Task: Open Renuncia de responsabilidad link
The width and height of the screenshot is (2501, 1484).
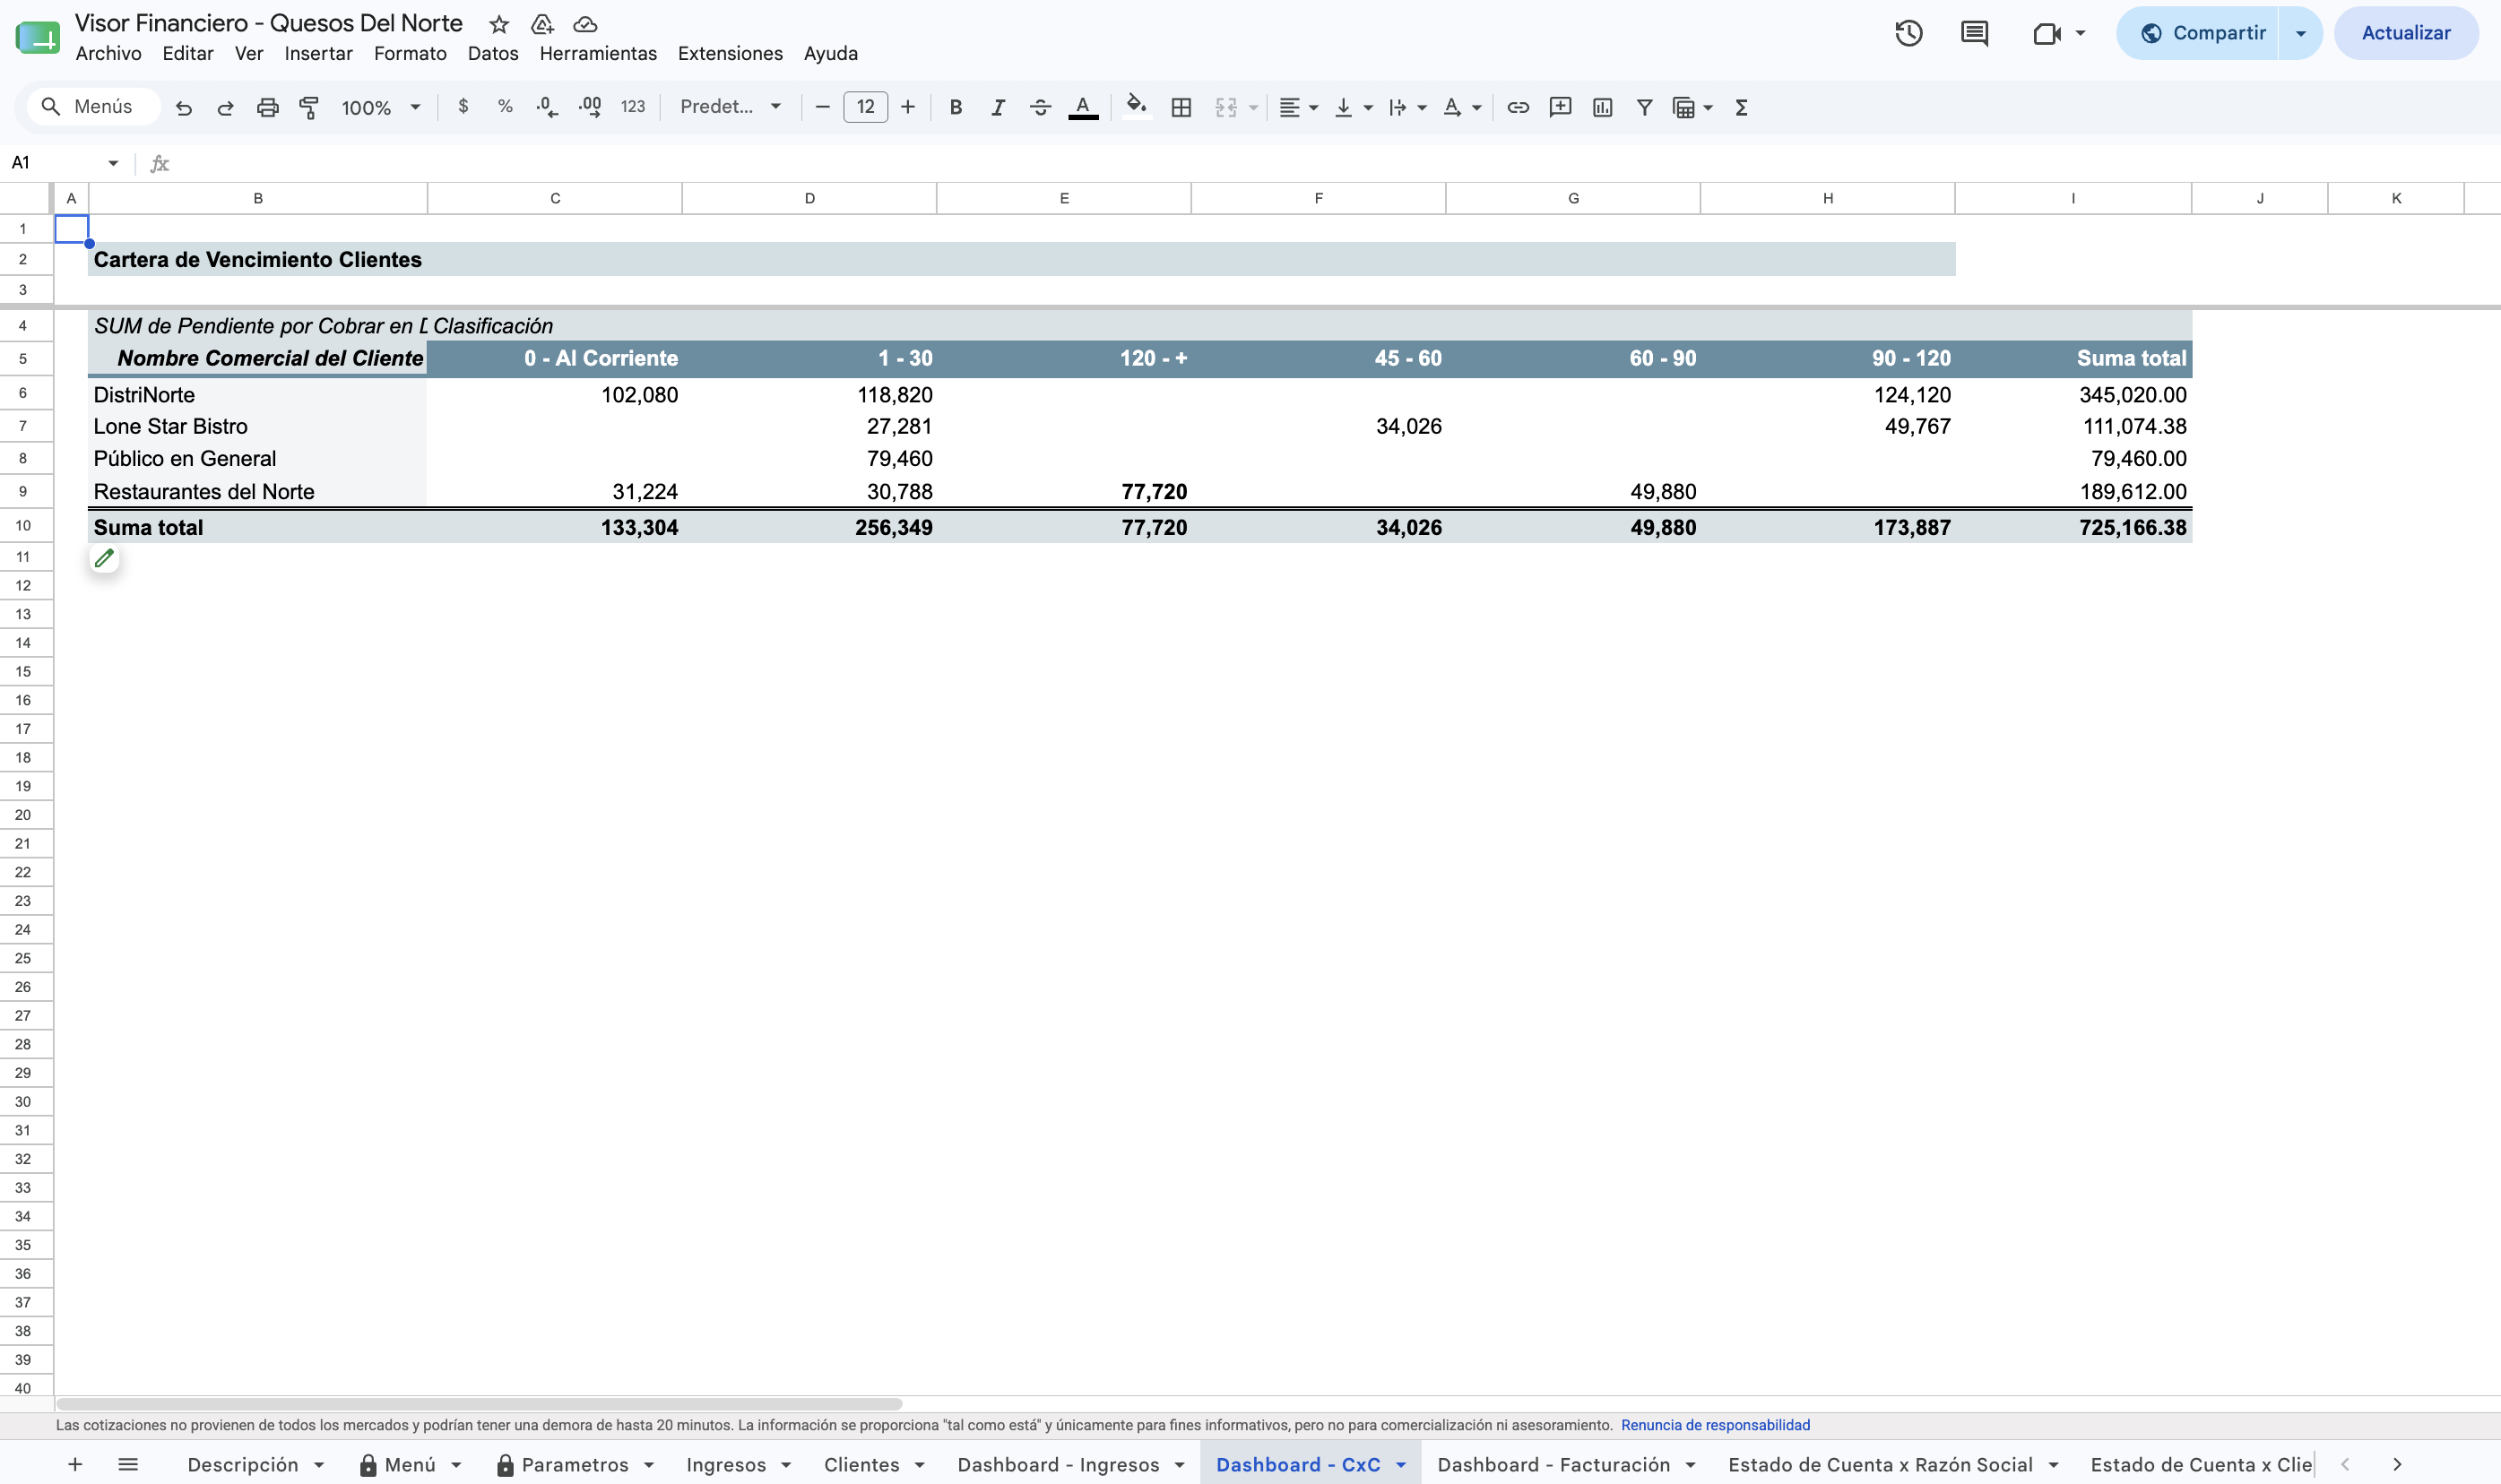Action: click(1715, 1425)
